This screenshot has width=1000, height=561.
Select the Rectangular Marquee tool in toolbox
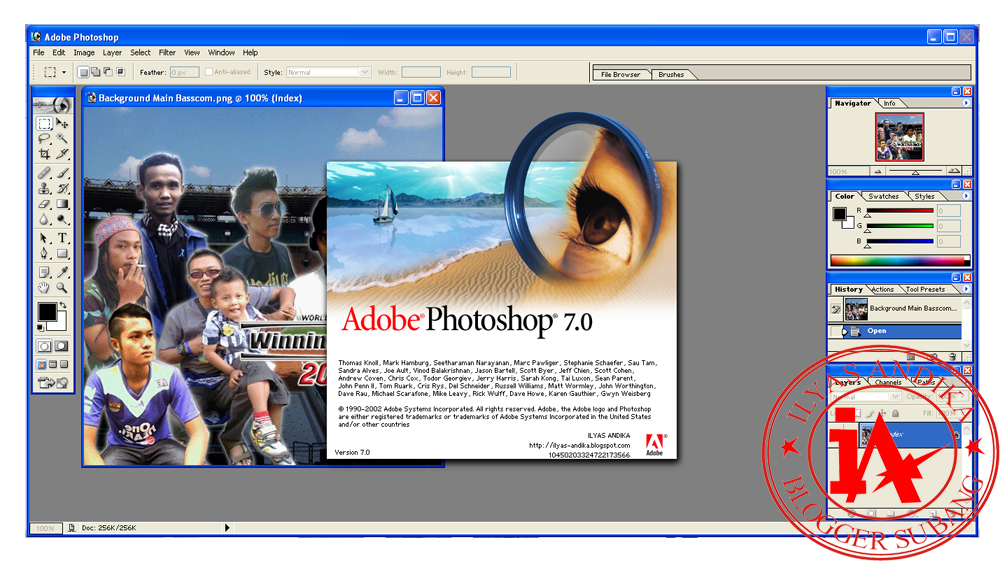[x=45, y=124]
